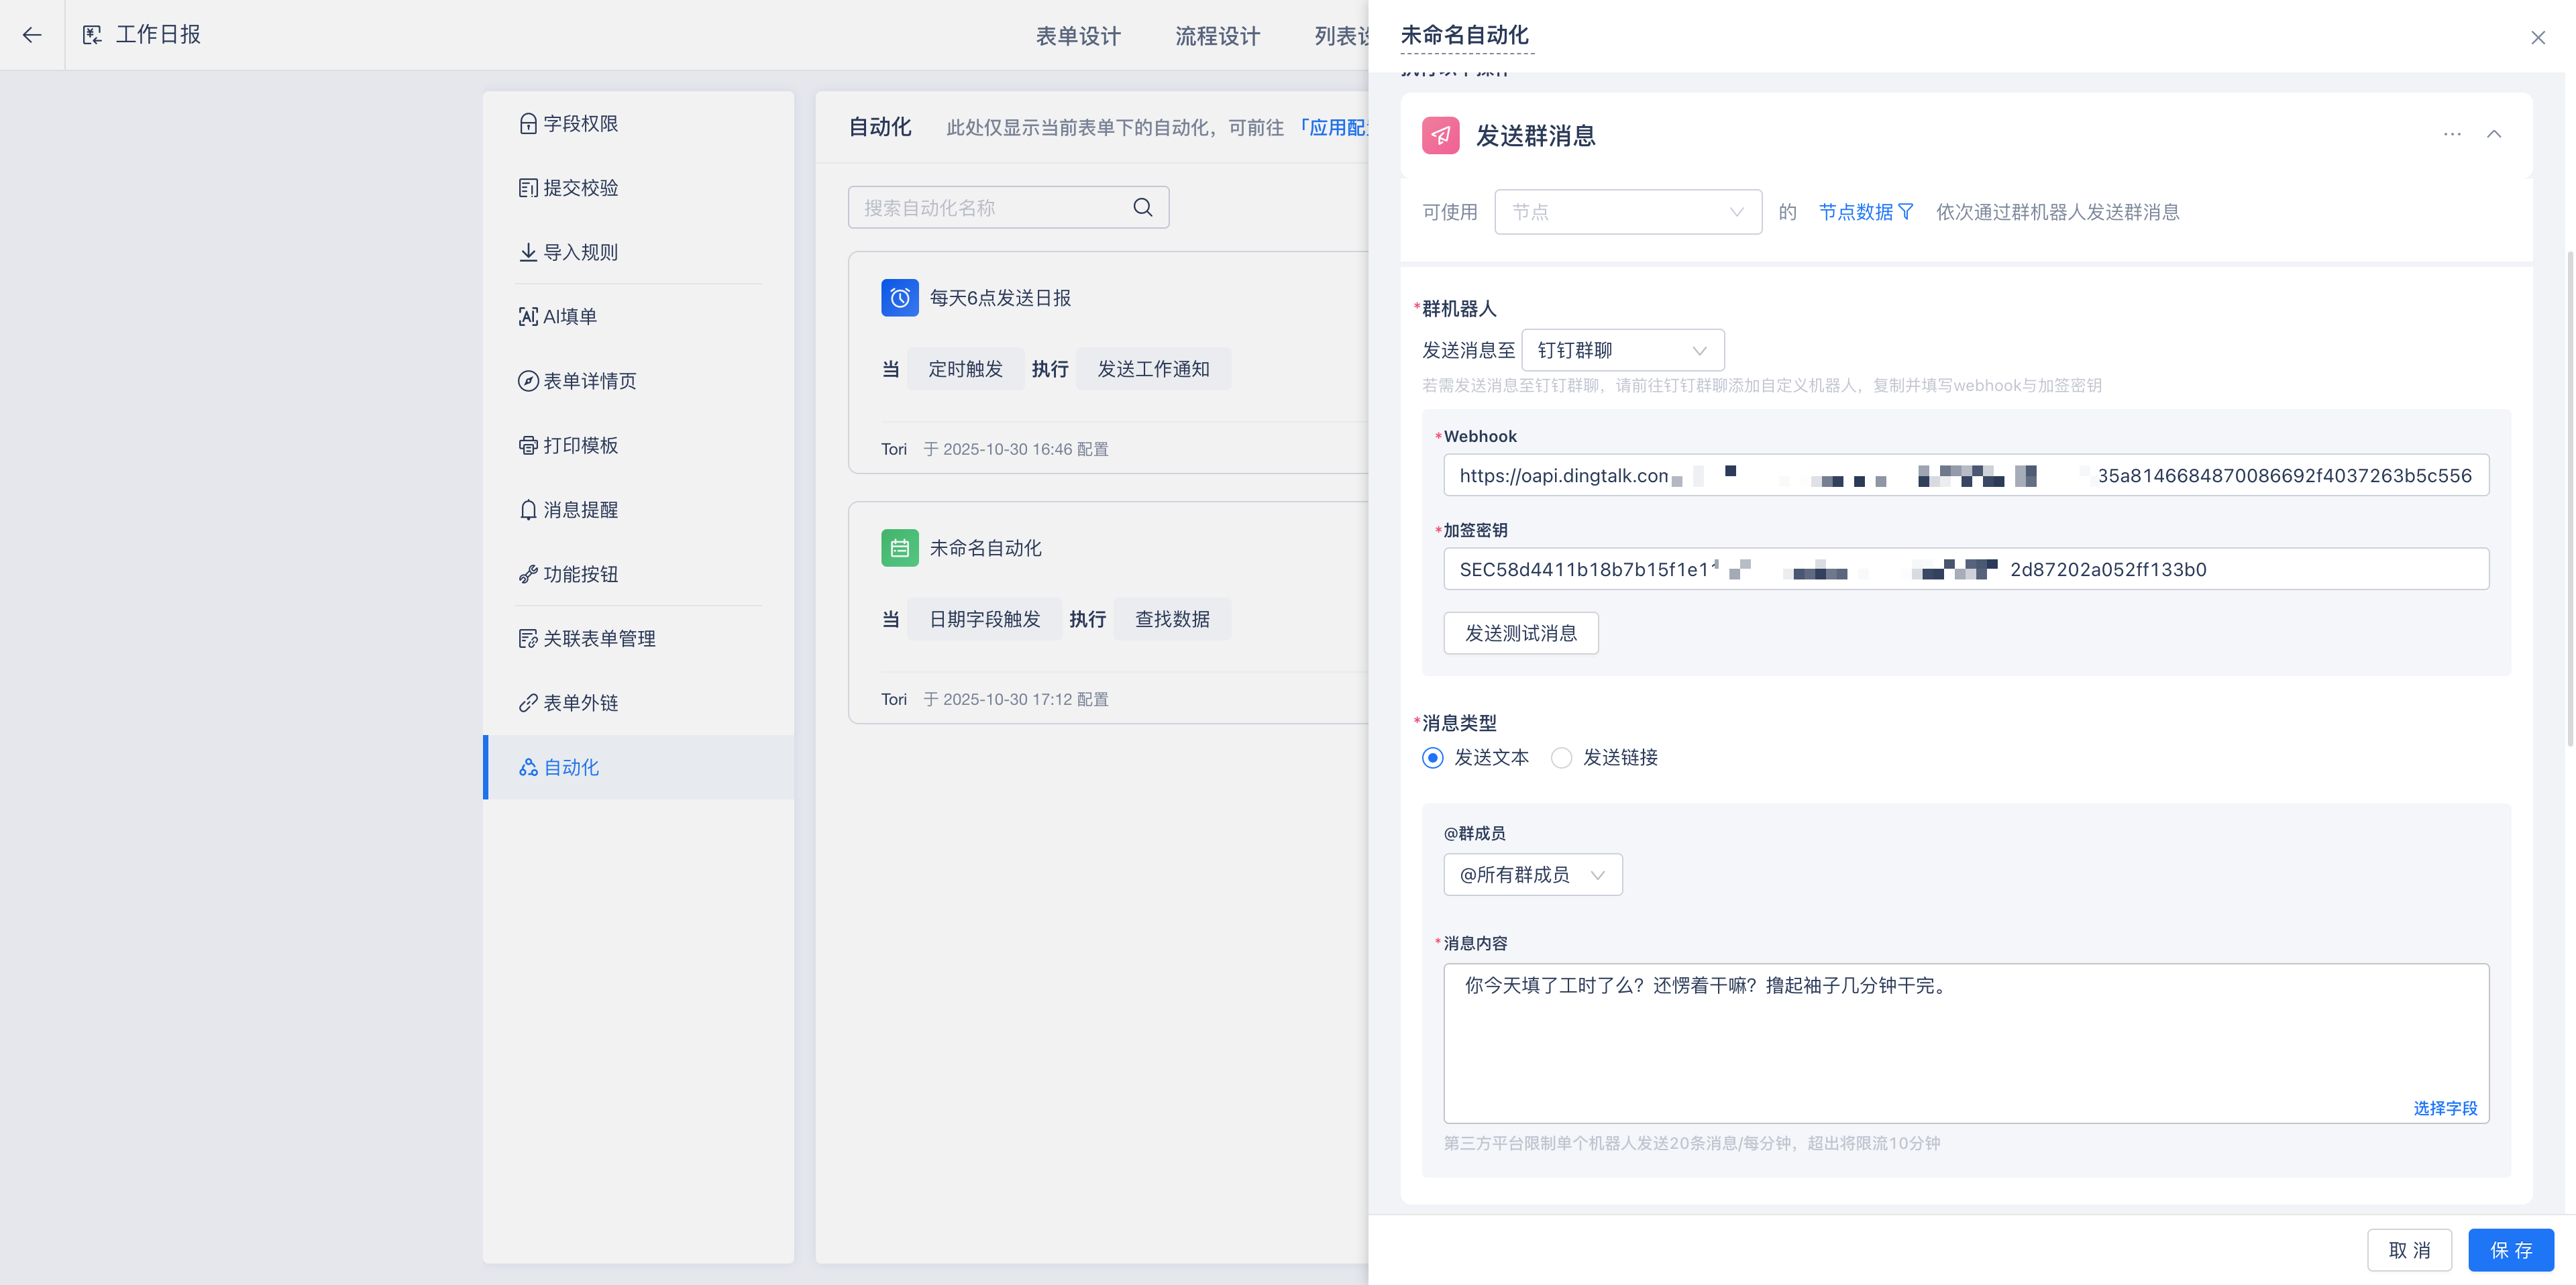The height and width of the screenshot is (1285, 2576).
Task: Rename the 未命名自动化 panel title
Action: [1465, 36]
